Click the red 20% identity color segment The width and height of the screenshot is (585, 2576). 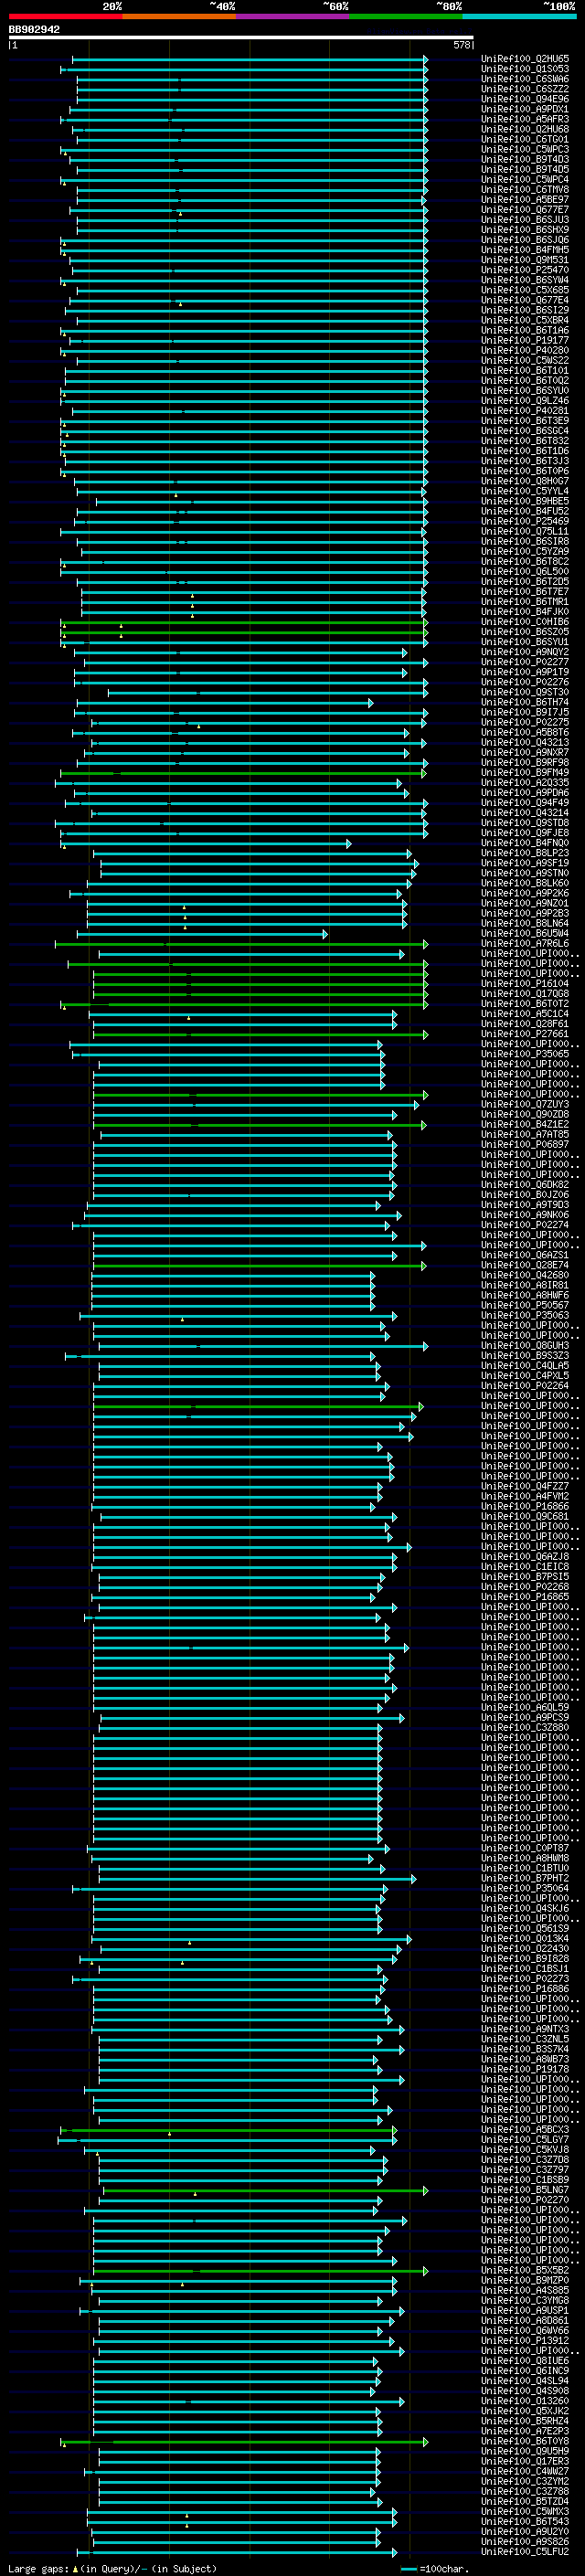coord(65,16)
